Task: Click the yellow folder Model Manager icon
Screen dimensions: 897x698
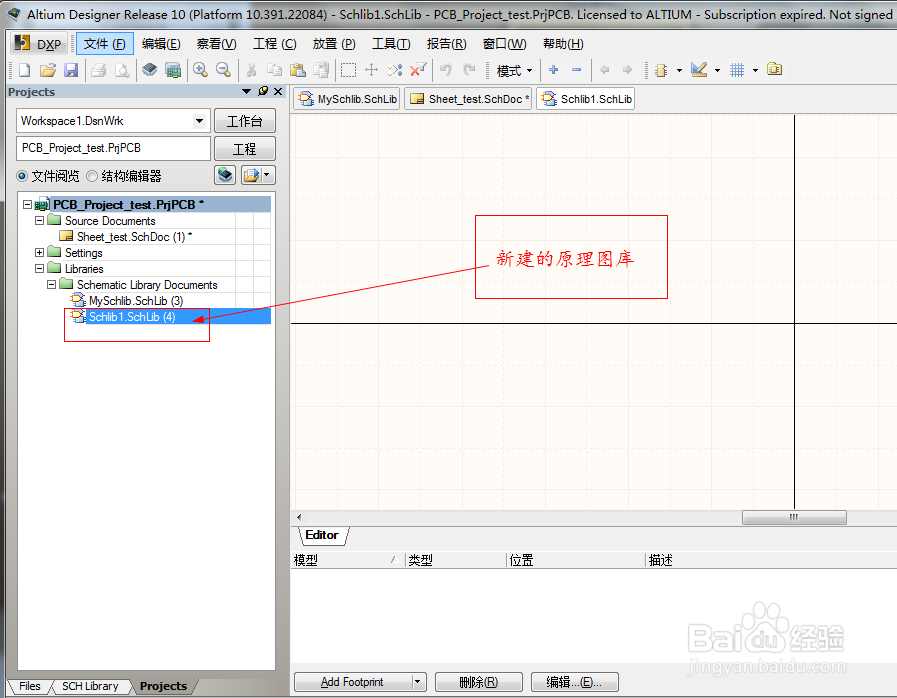Action: coord(775,69)
